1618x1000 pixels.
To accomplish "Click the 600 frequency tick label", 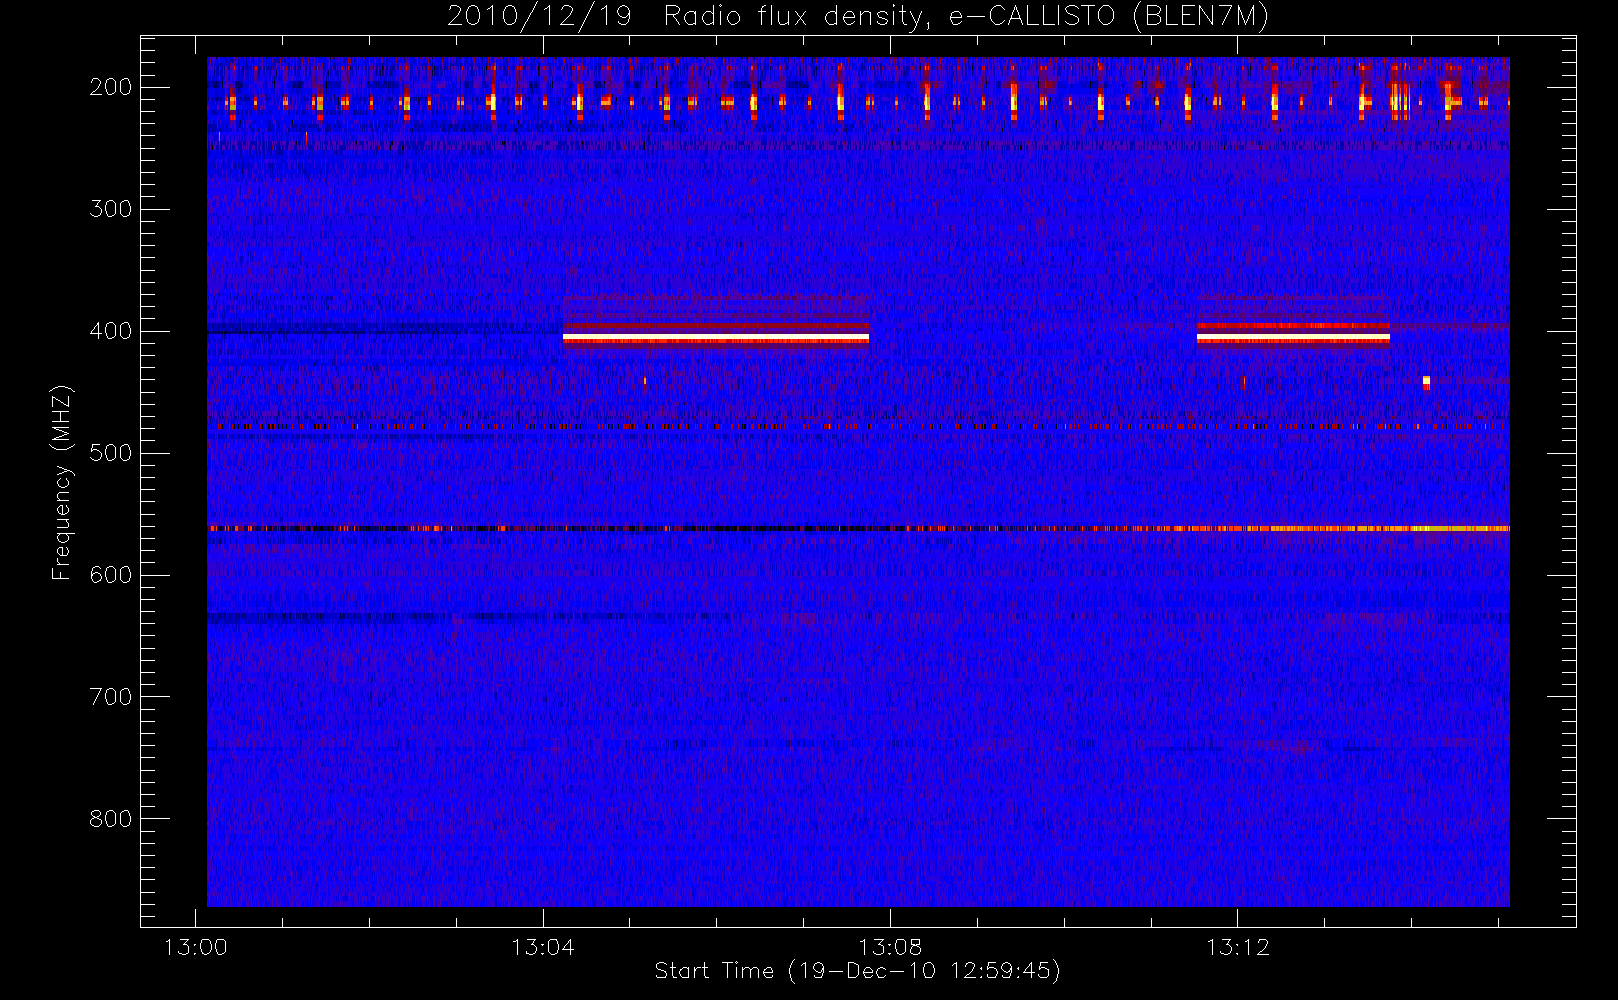I will 111,575.
